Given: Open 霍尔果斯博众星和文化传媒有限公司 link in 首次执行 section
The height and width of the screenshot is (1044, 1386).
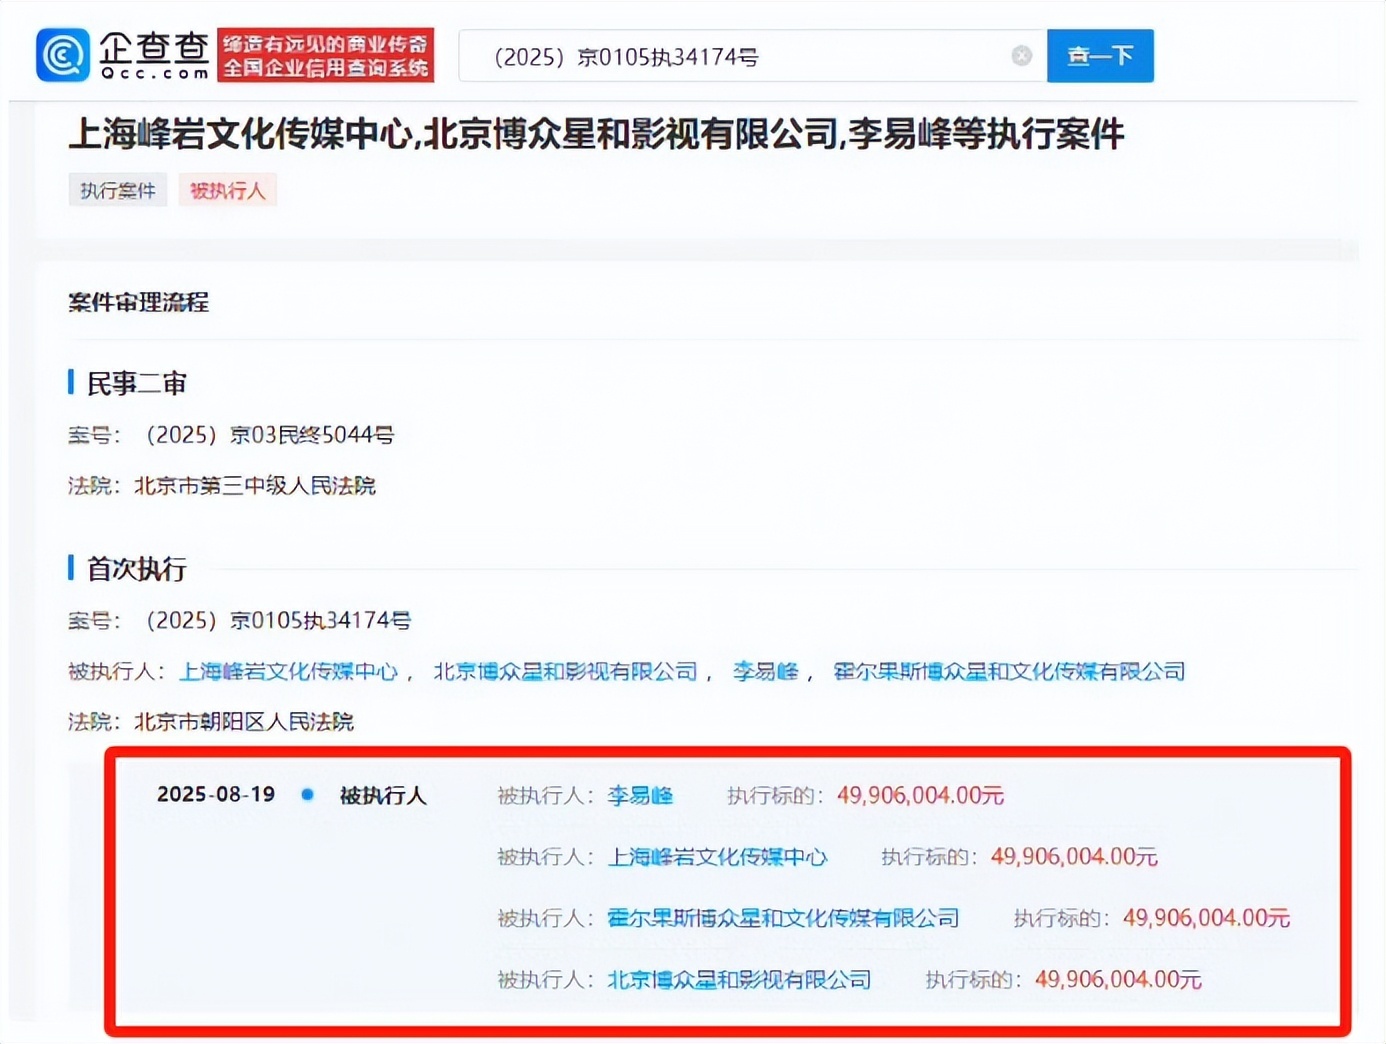Looking at the screenshot, I should coord(1009,671).
